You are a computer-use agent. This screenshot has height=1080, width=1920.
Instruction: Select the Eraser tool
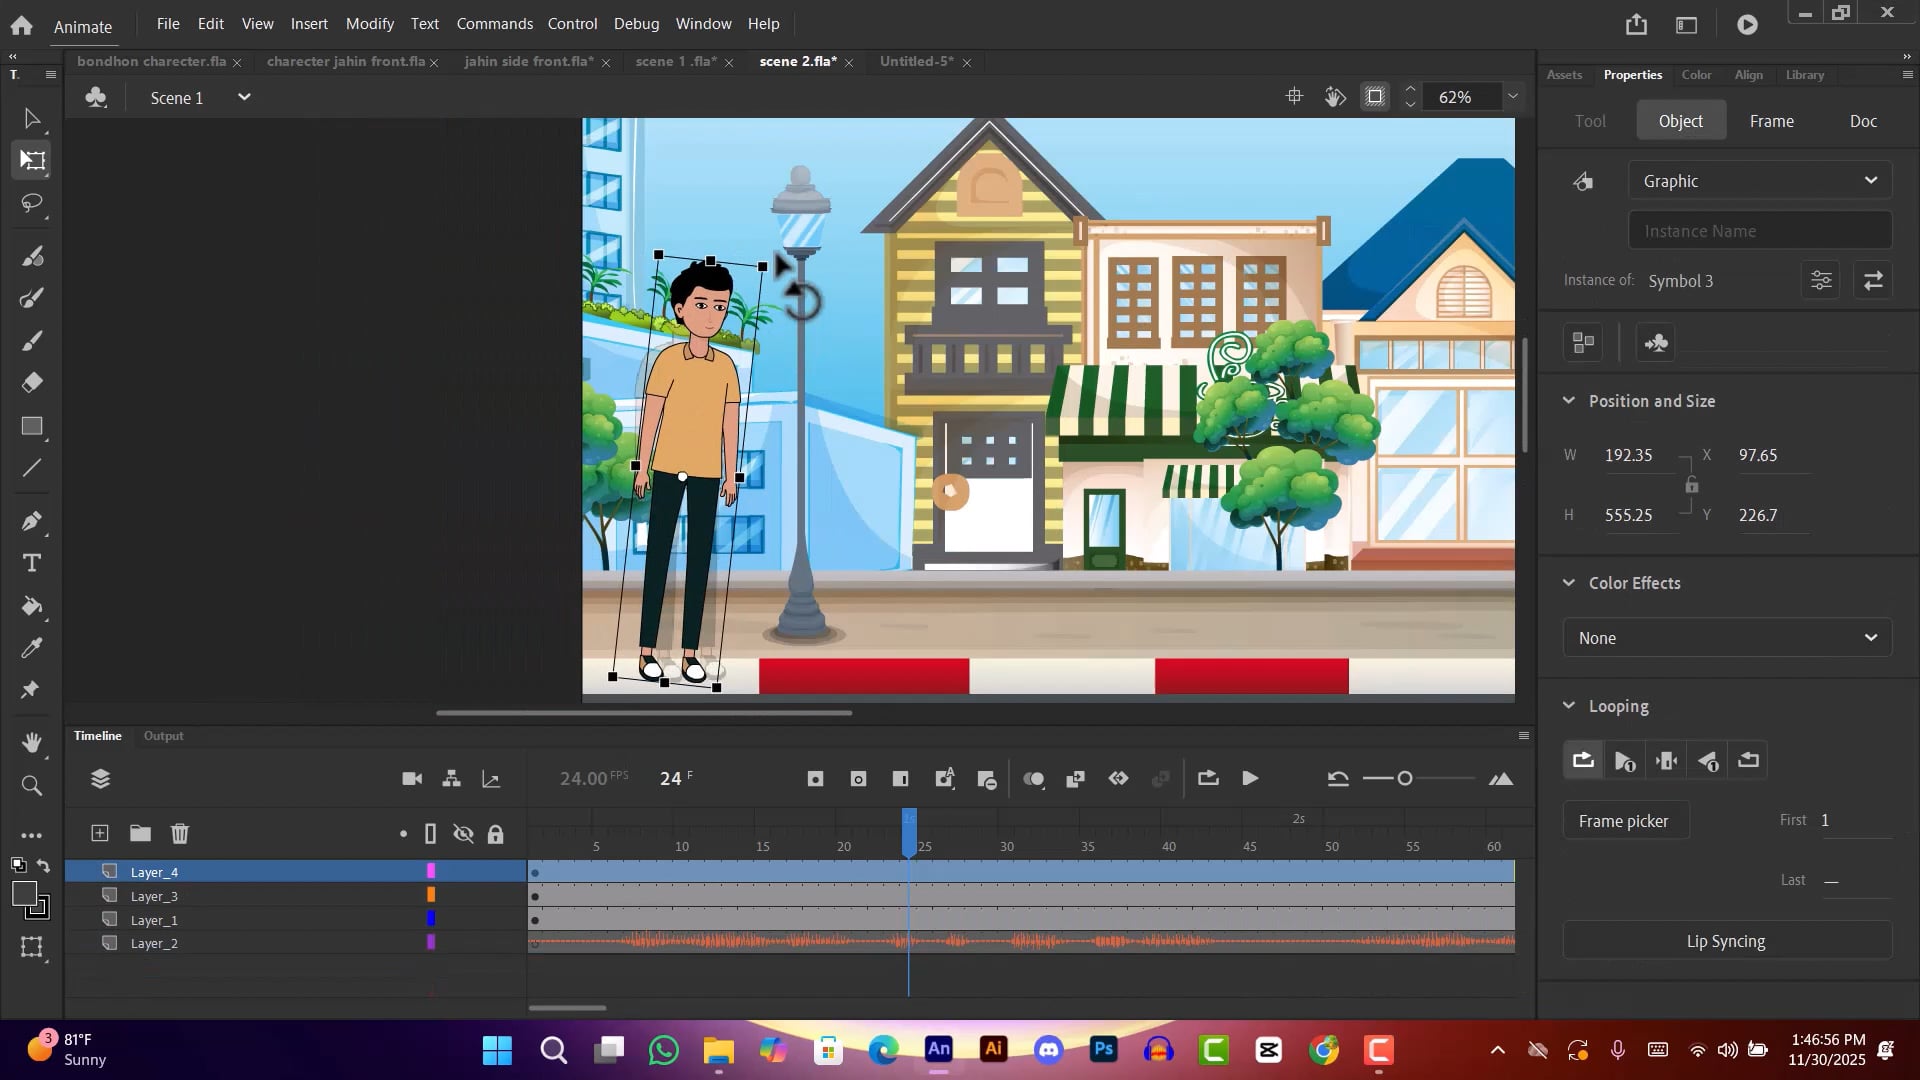pyautogui.click(x=32, y=383)
